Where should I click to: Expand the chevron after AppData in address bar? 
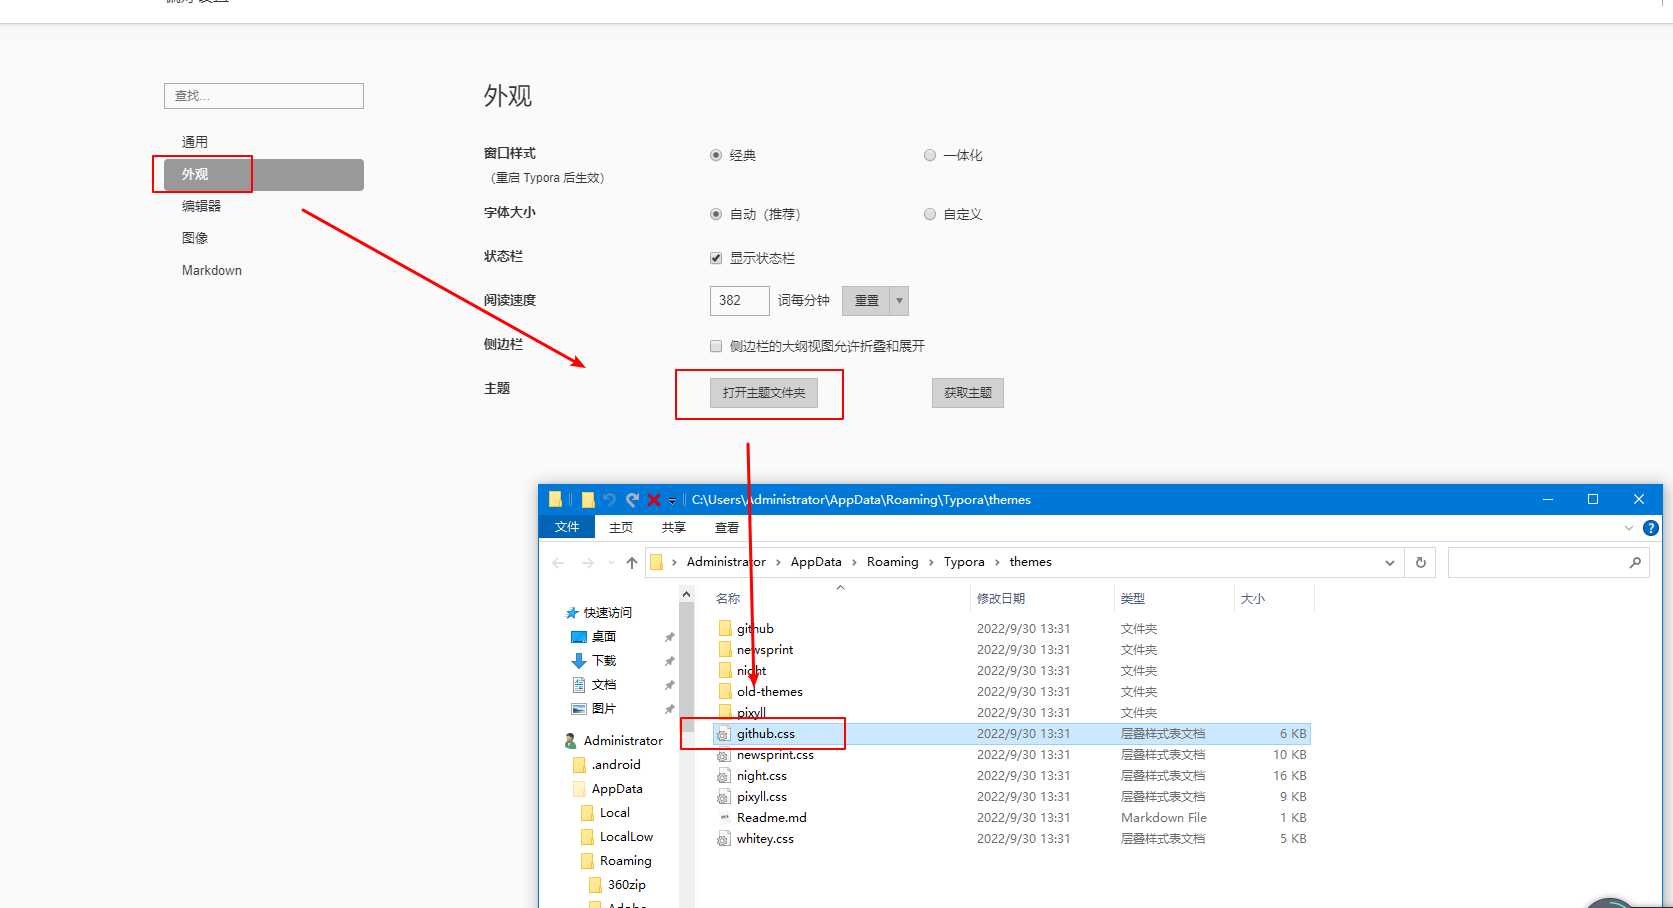tap(856, 563)
